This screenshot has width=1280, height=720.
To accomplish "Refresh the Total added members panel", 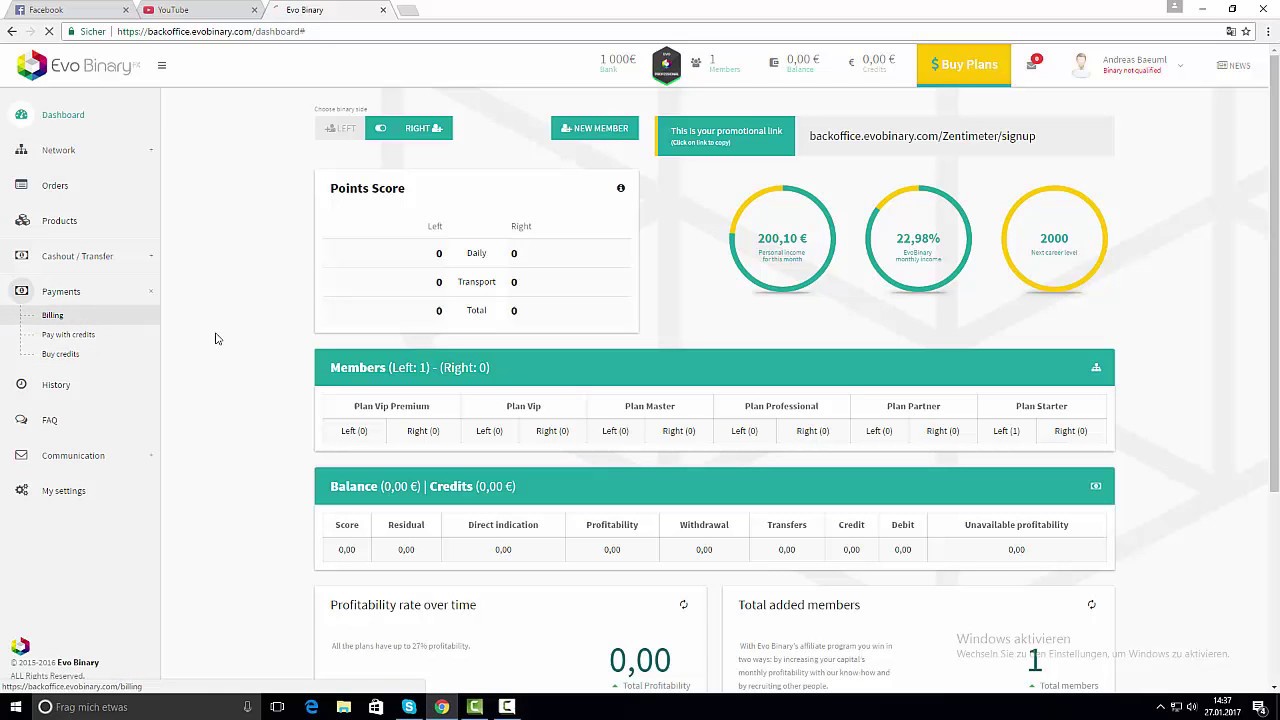I will tap(1092, 605).
